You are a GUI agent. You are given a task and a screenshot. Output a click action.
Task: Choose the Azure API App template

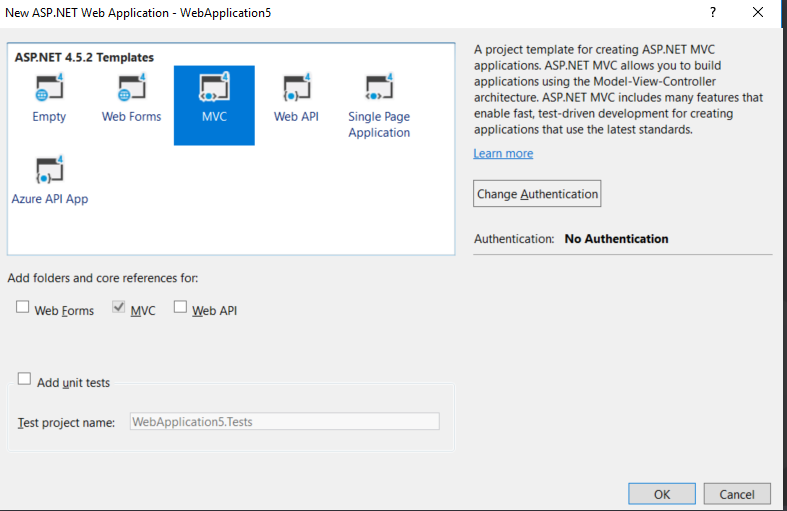(x=50, y=180)
